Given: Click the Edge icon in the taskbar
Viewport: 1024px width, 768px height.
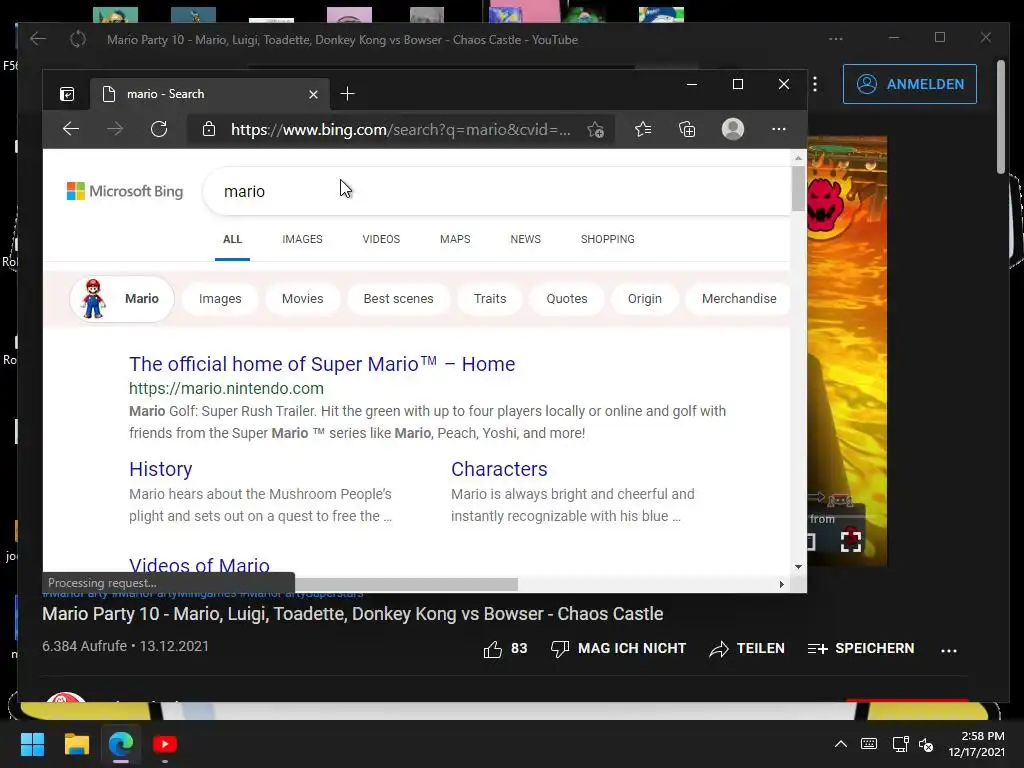Looking at the screenshot, I should [x=121, y=744].
